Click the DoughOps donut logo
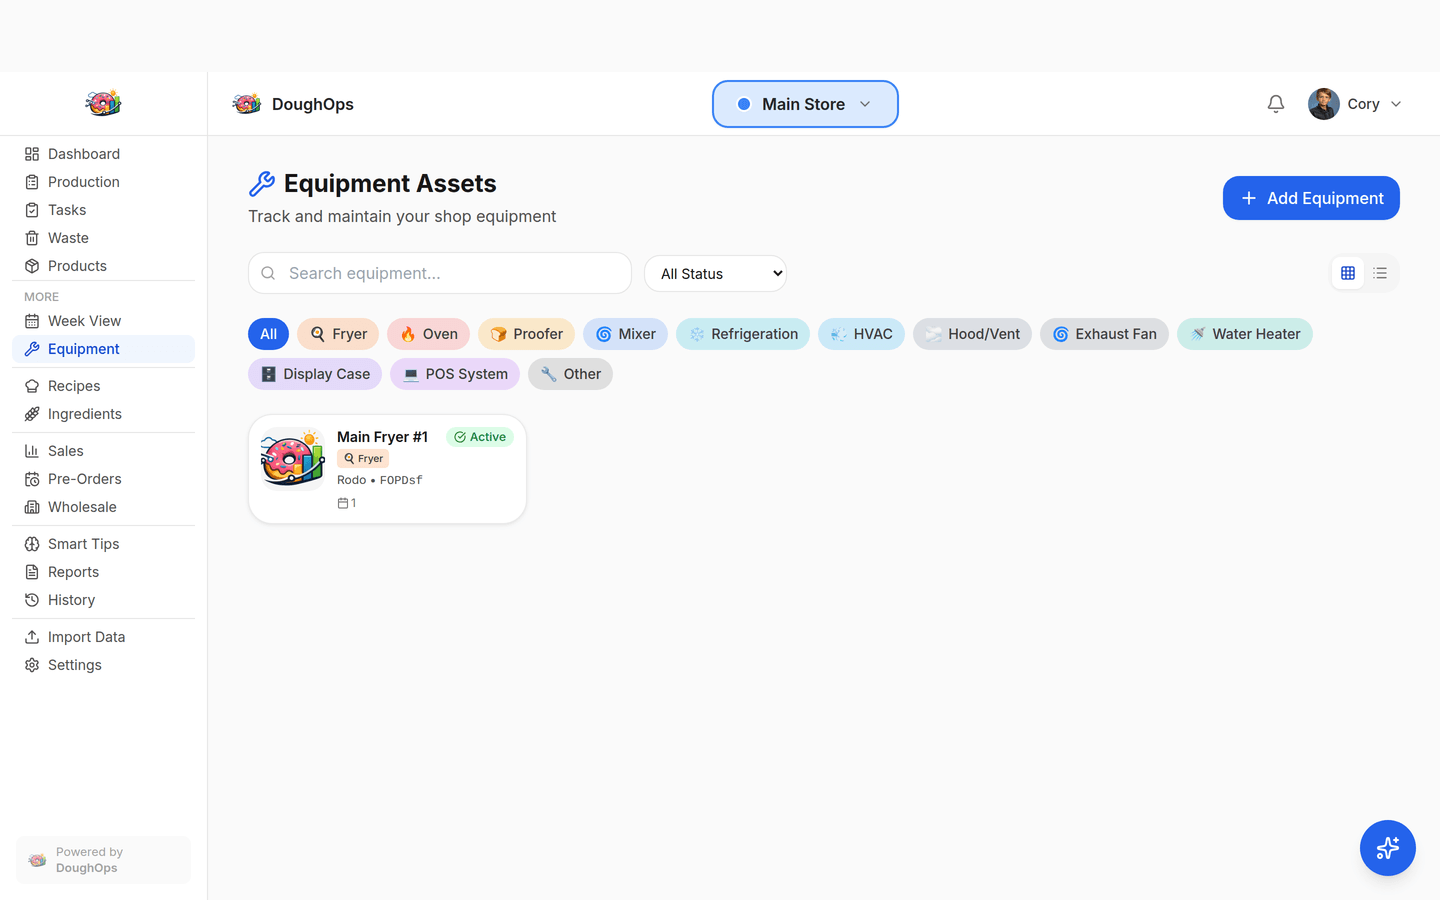 246,103
